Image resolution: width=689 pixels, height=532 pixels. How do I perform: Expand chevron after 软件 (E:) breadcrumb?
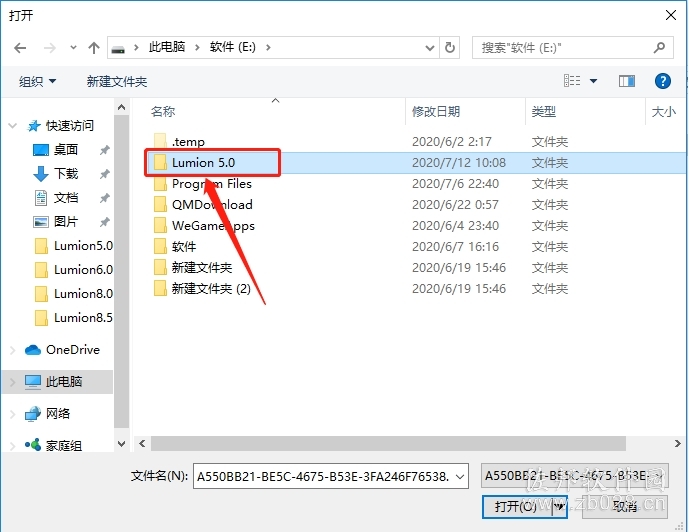pos(268,47)
